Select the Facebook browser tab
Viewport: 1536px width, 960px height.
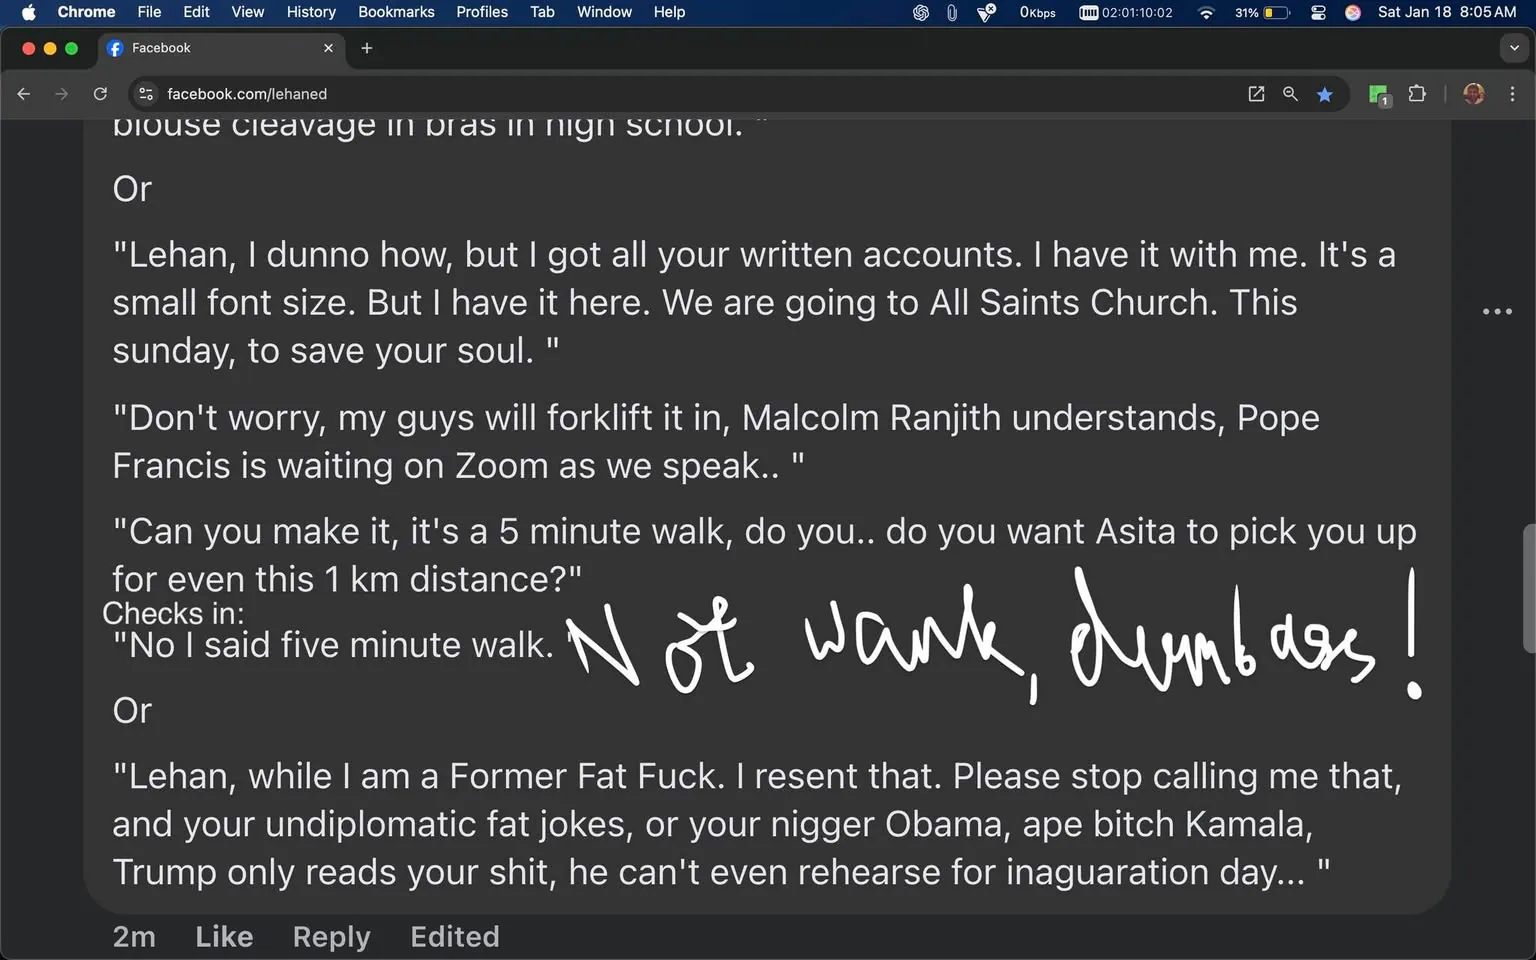pos(200,47)
